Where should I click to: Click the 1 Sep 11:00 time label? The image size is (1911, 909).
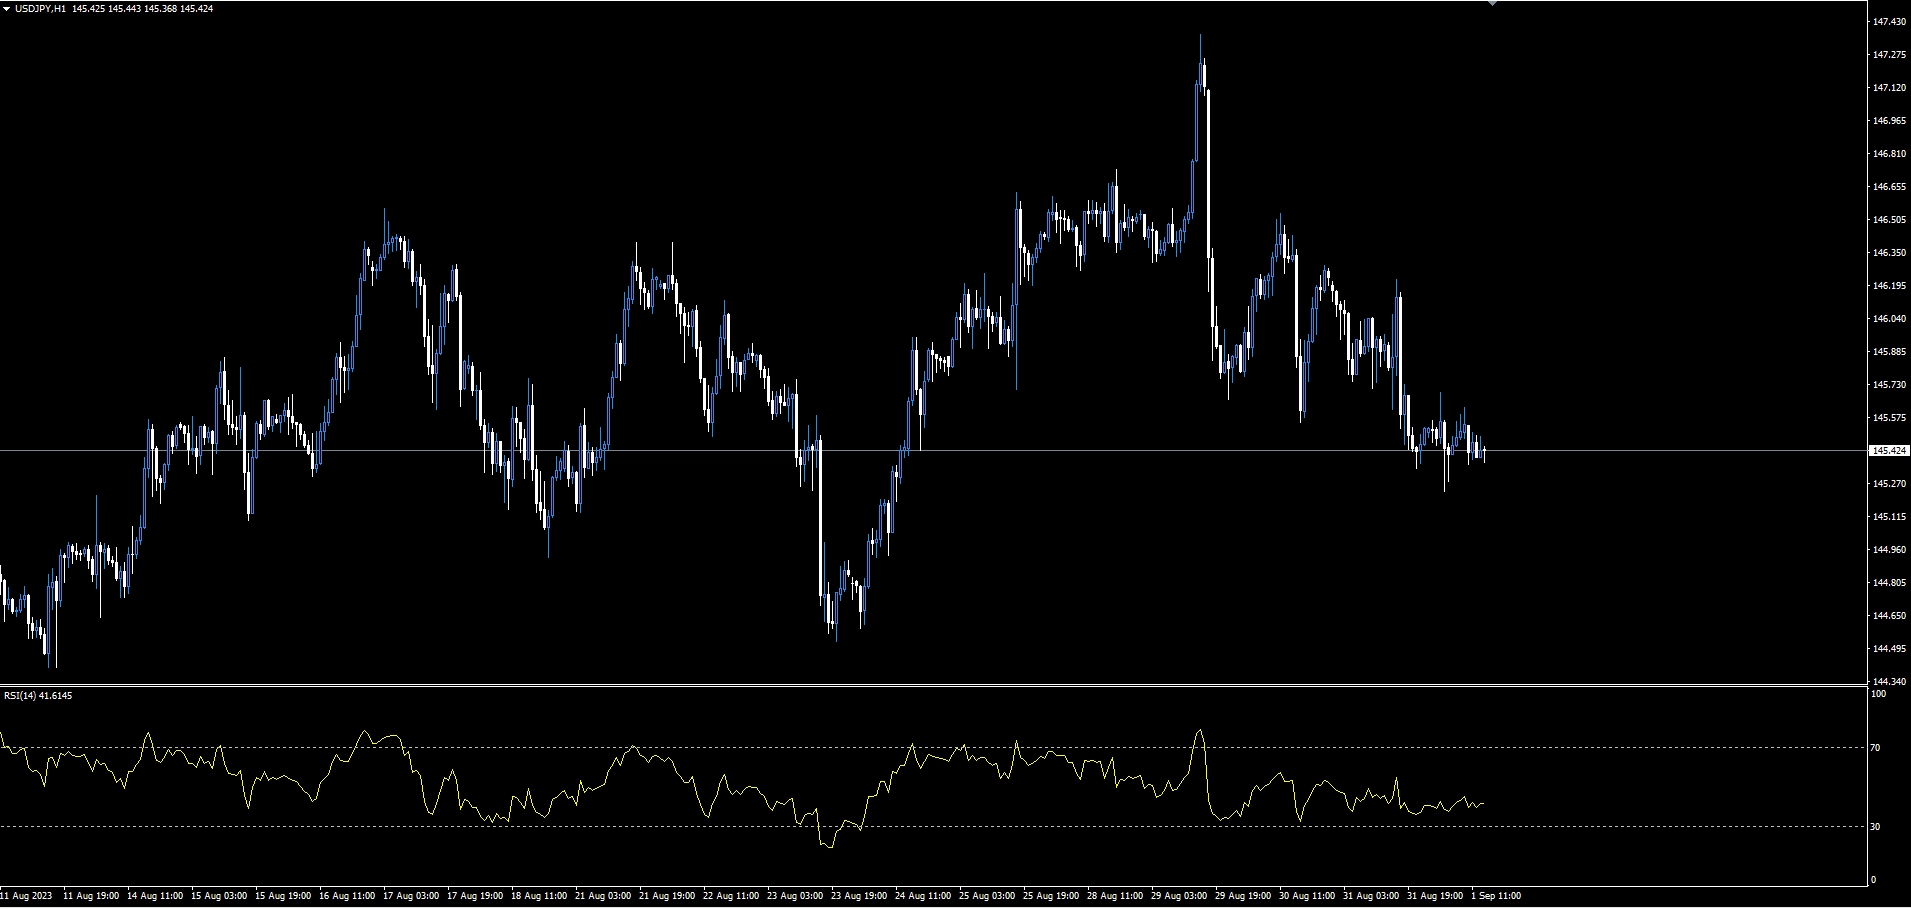pos(1496,896)
